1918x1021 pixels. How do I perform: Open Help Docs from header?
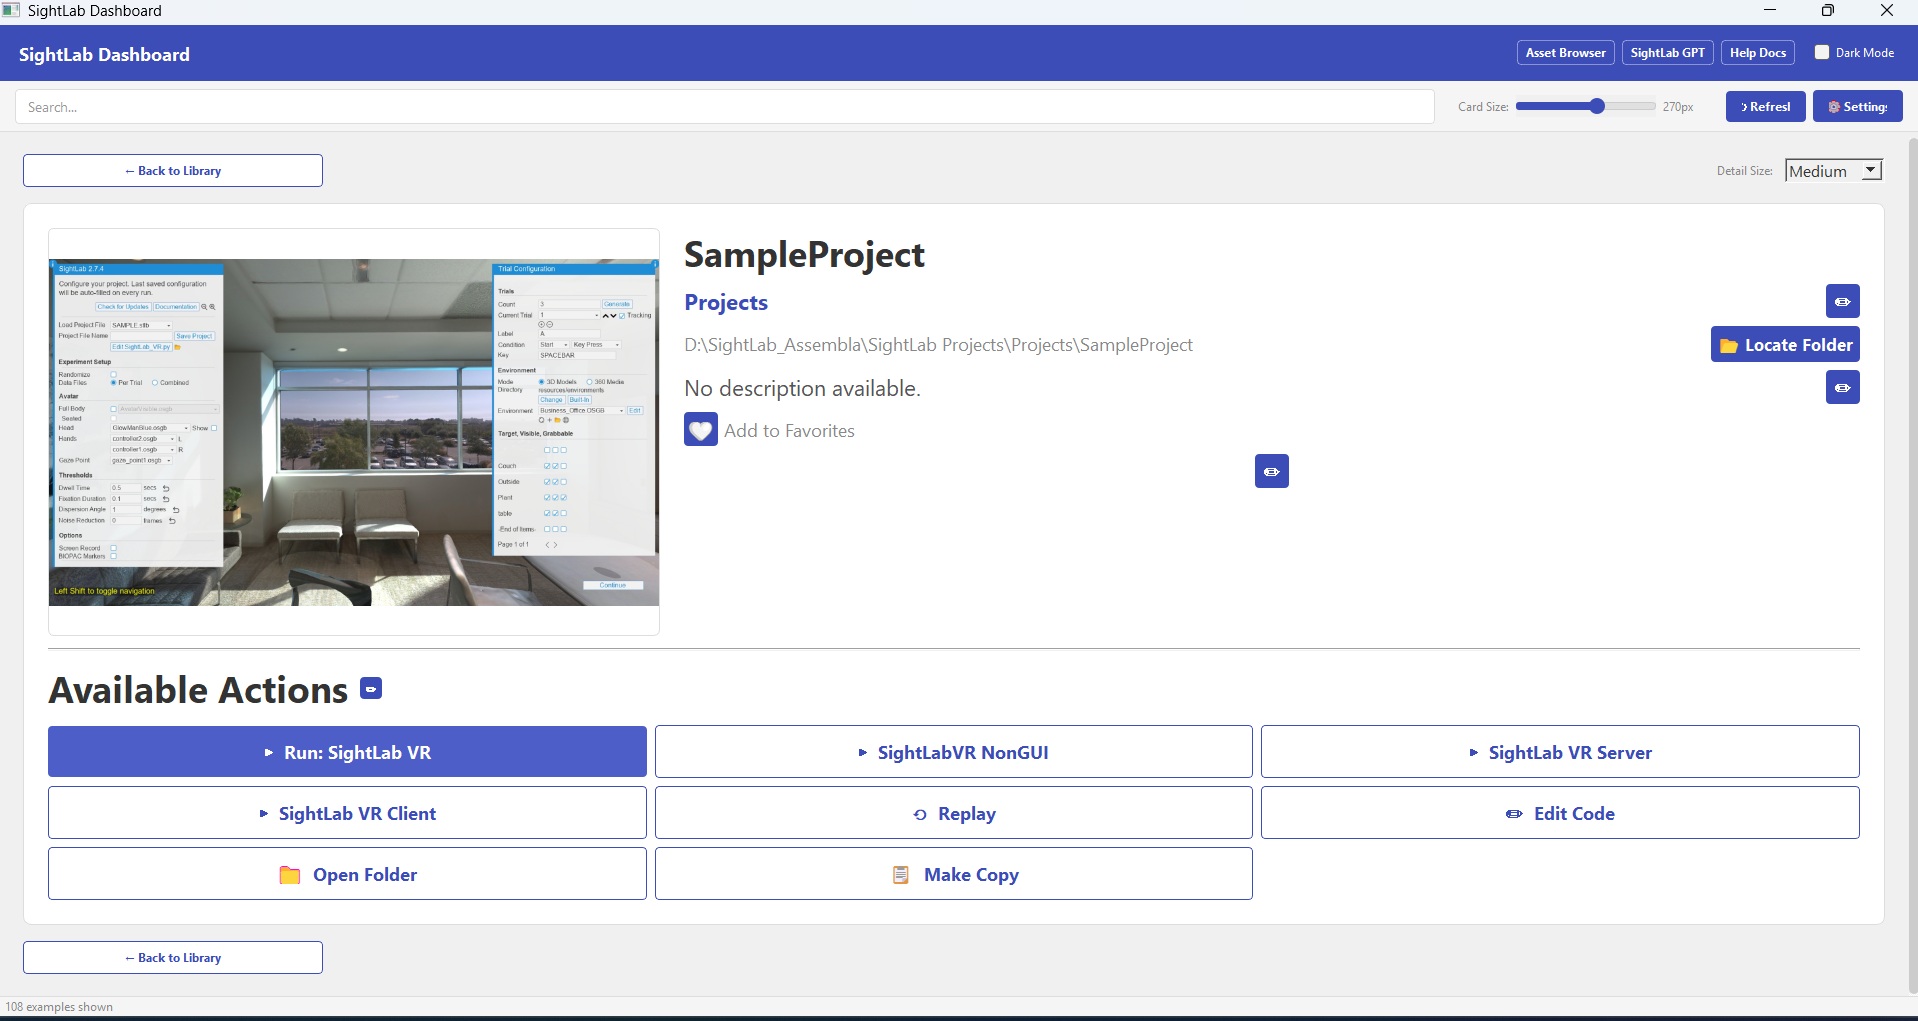pyautogui.click(x=1757, y=53)
